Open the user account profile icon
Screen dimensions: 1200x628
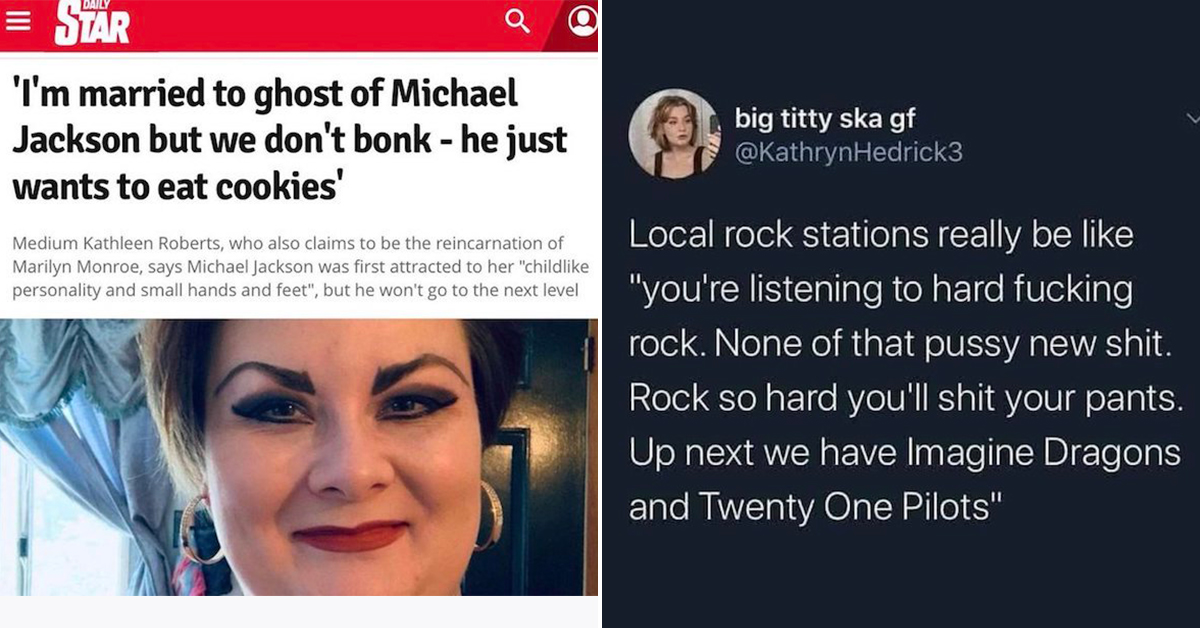point(582,21)
